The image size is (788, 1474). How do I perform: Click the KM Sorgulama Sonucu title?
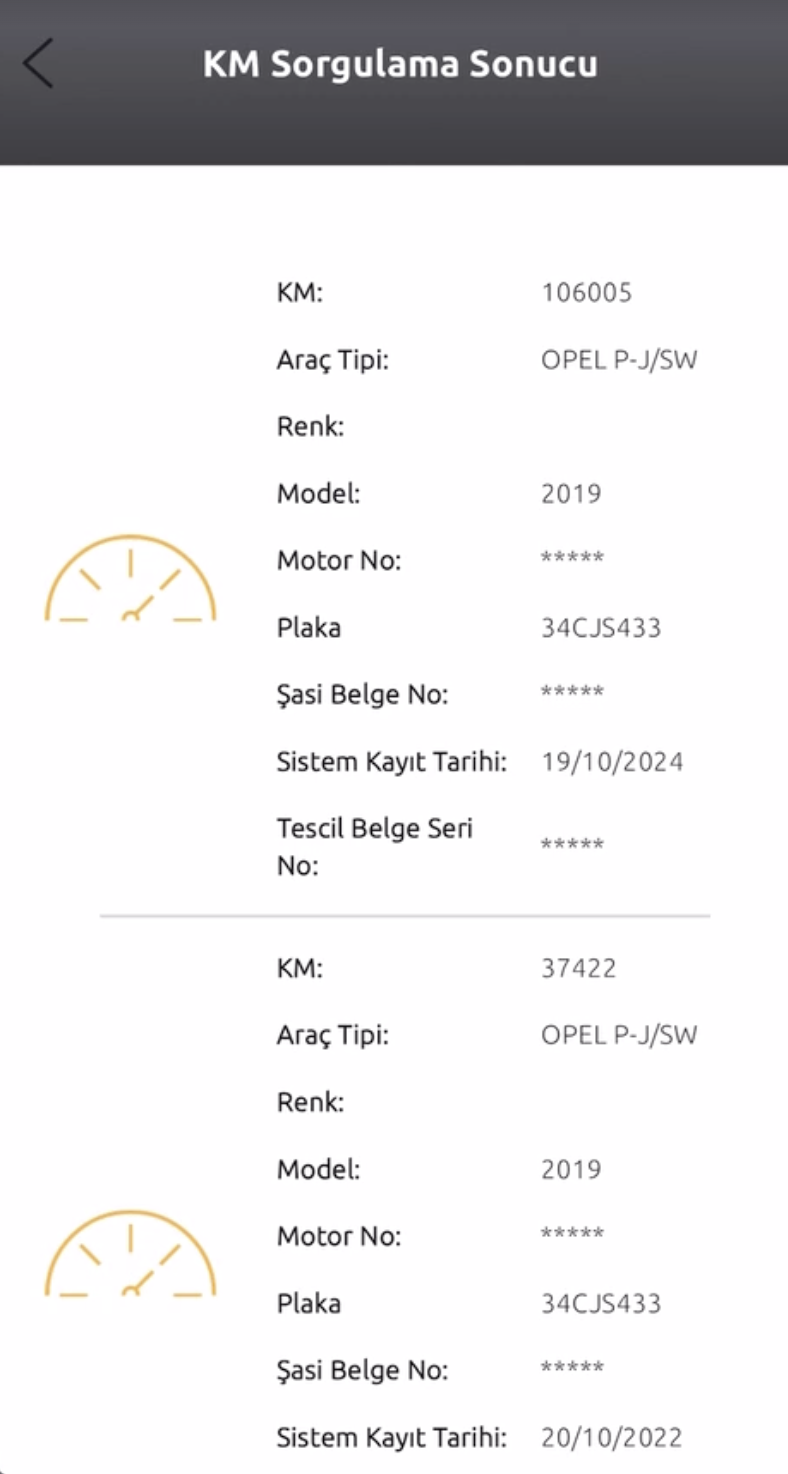400,64
